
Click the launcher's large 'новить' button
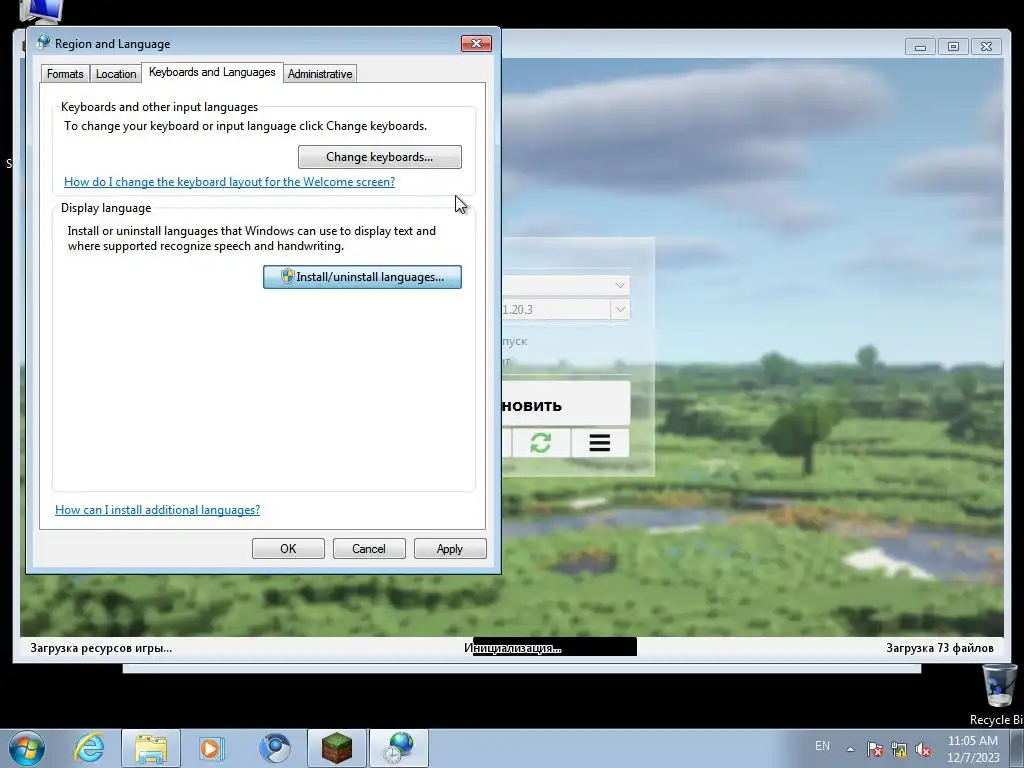click(566, 405)
